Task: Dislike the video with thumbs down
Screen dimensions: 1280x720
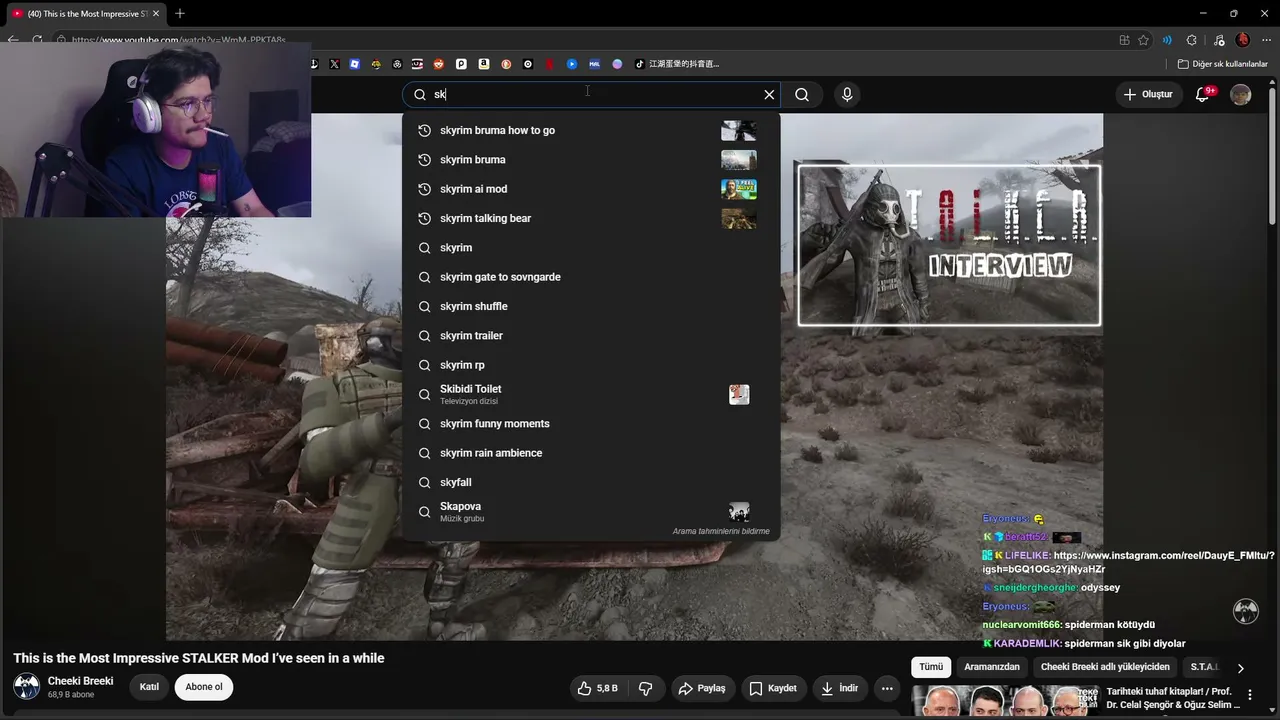Action: tap(646, 688)
